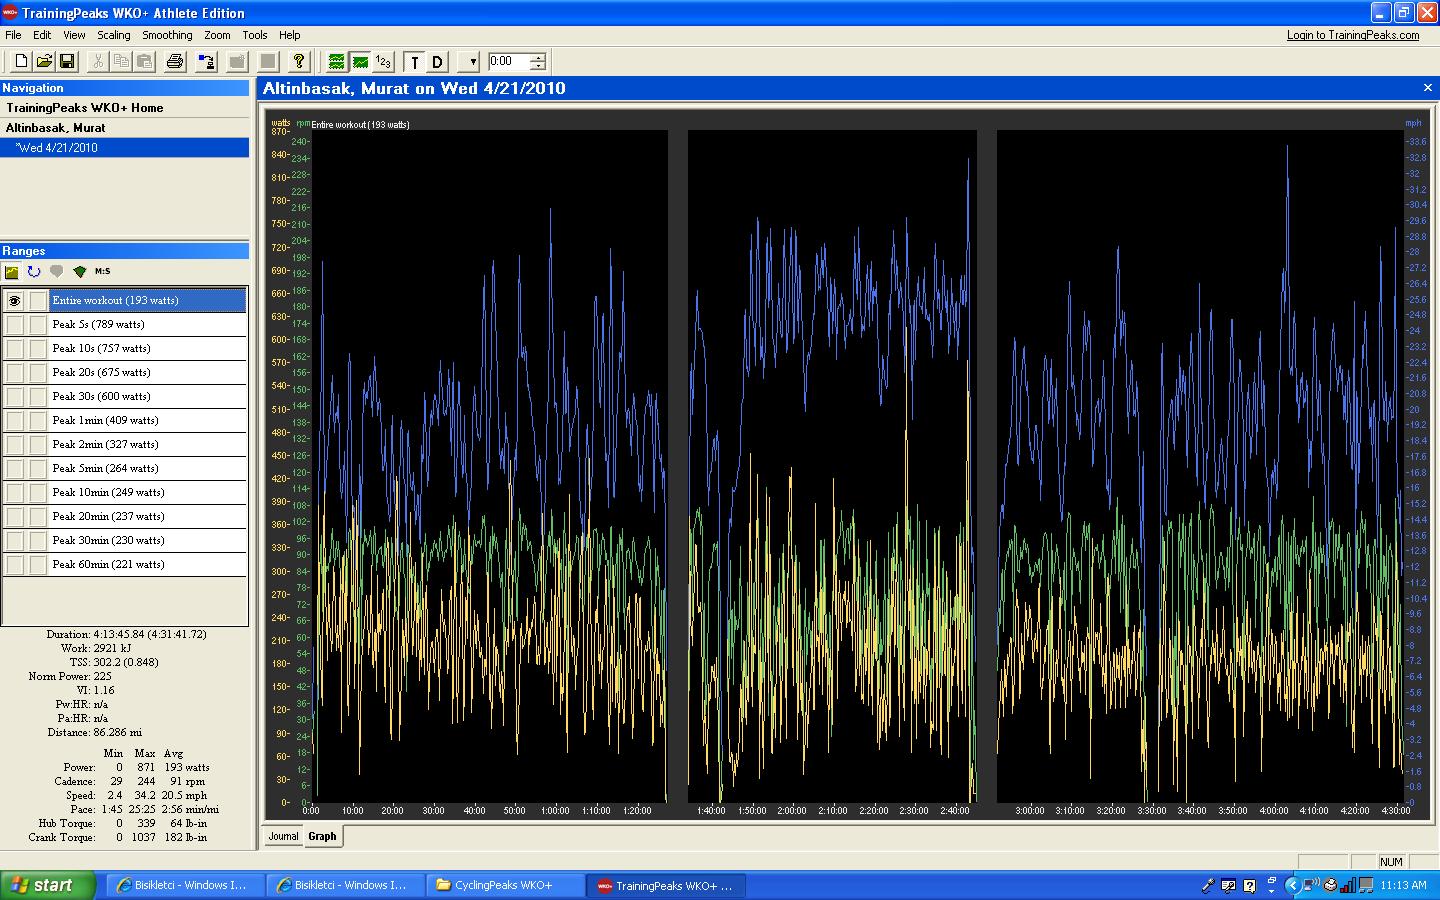1440x900 pixels.
Task: Toggle eye visibility for Entire workout range
Action: coord(14,301)
